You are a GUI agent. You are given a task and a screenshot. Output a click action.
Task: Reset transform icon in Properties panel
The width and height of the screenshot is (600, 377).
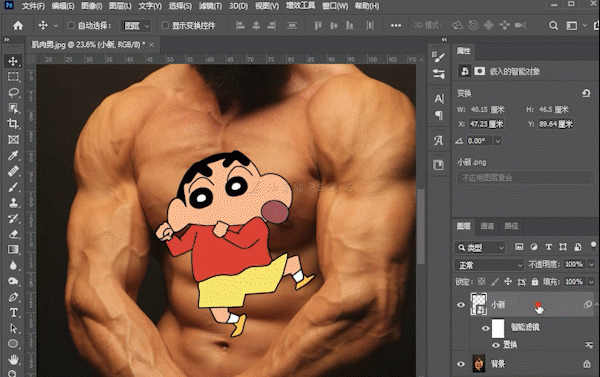pyautogui.click(x=586, y=93)
